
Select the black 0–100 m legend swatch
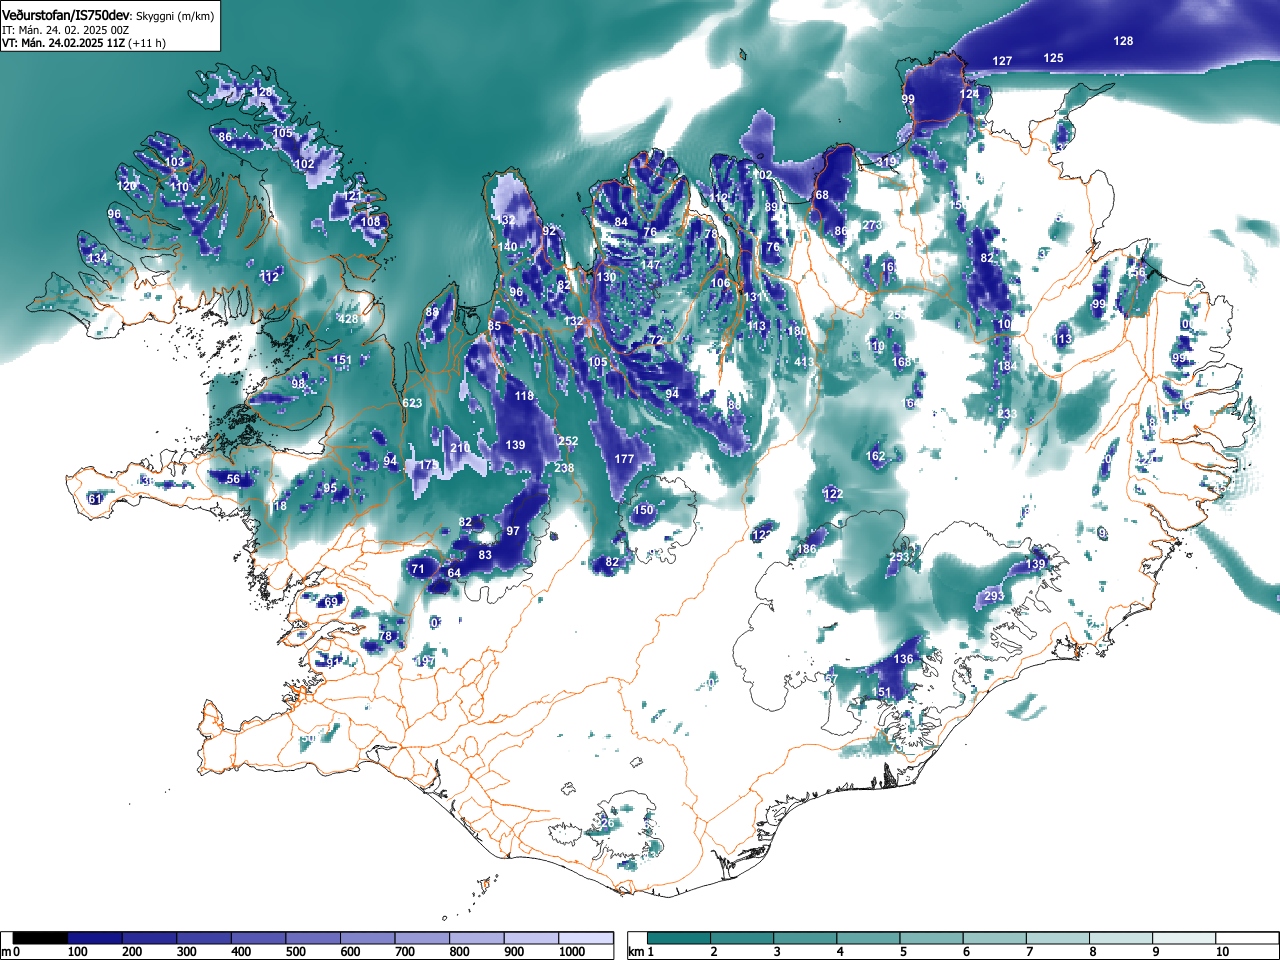[x=40, y=938]
